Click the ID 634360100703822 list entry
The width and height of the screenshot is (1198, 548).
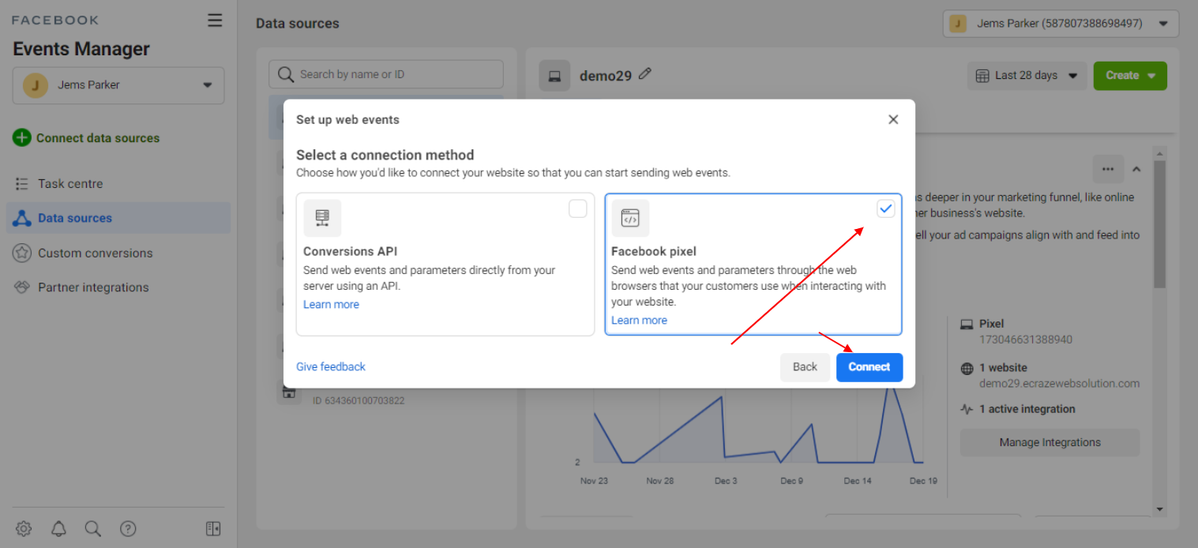[x=358, y=400]
